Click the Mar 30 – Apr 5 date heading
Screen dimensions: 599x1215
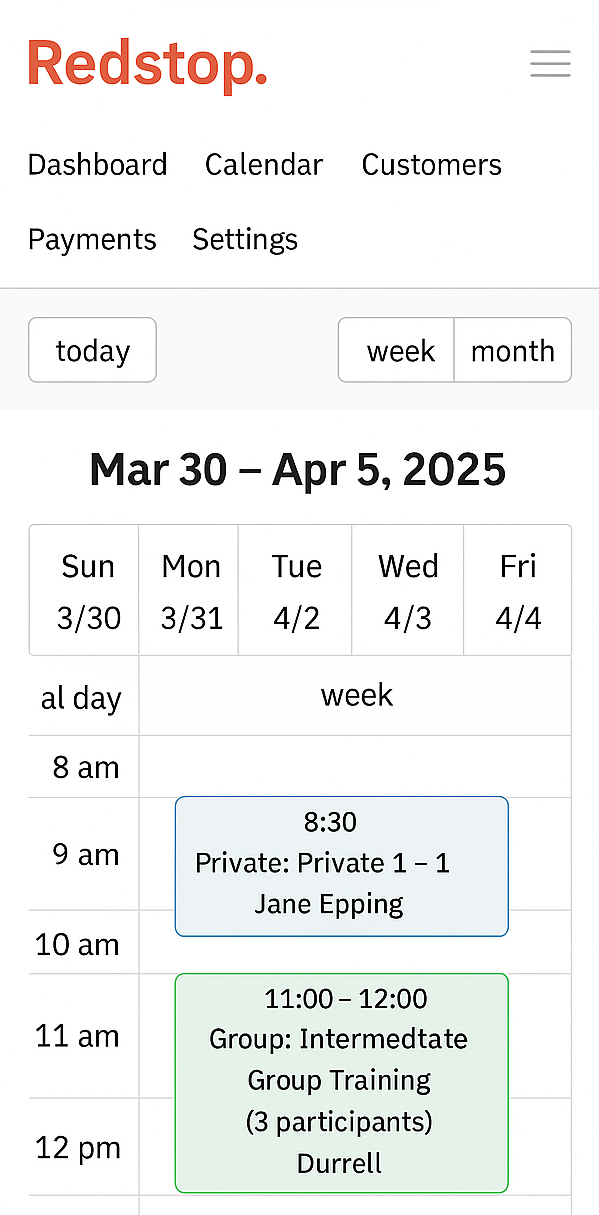(x=299, y=469)
